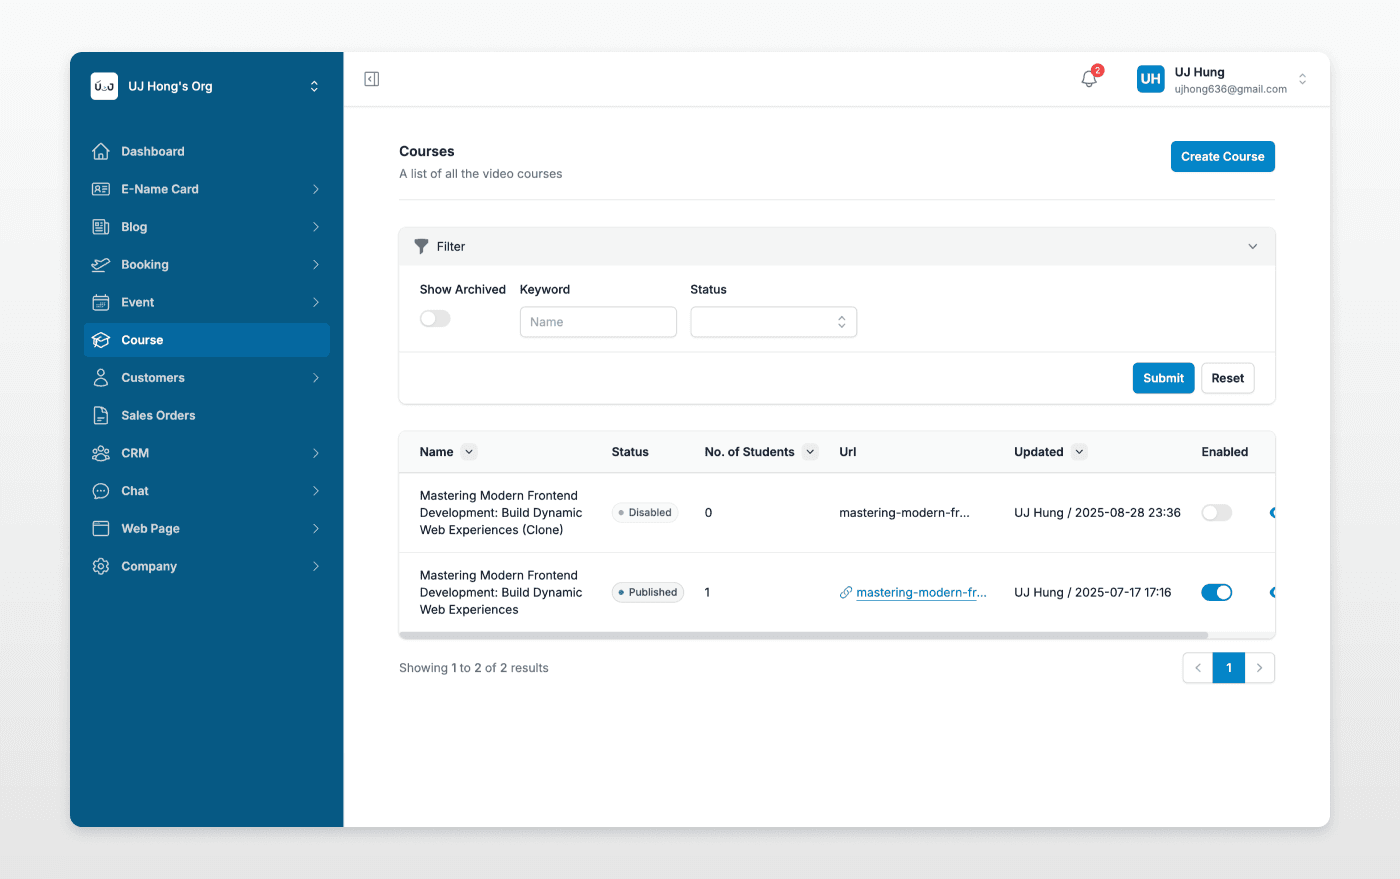Collapse the Filter panel using its chevron
This screenshot has height=879, width=1400.
click(1252, 246)
